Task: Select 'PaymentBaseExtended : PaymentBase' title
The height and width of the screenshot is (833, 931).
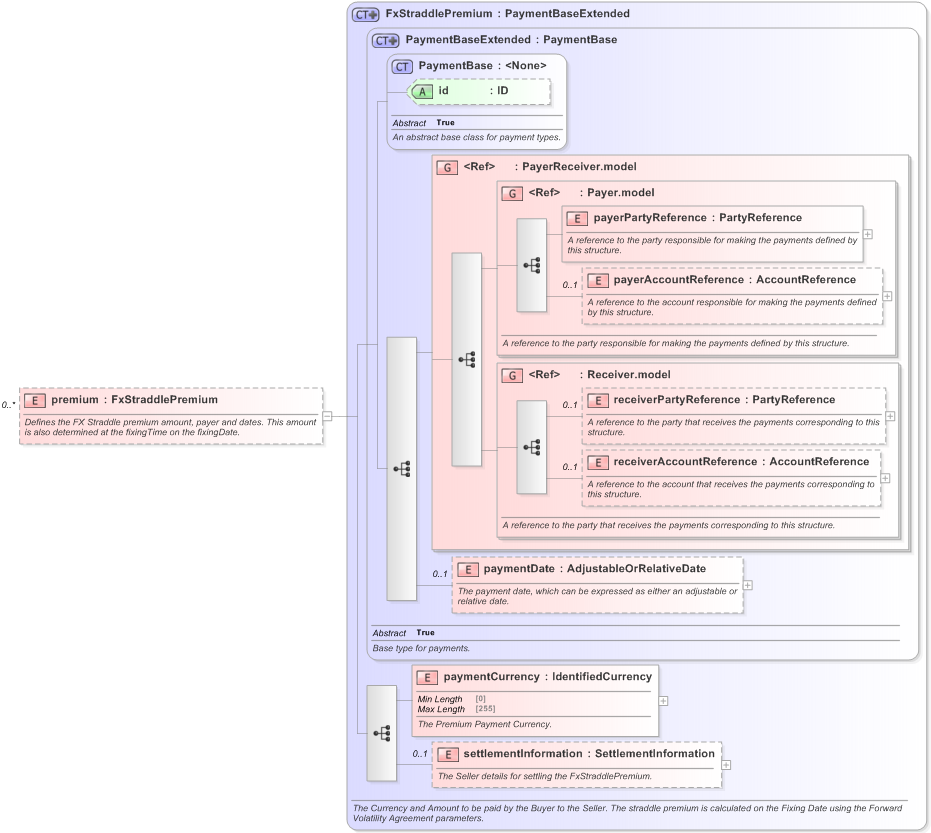Action: coord(511,40)
